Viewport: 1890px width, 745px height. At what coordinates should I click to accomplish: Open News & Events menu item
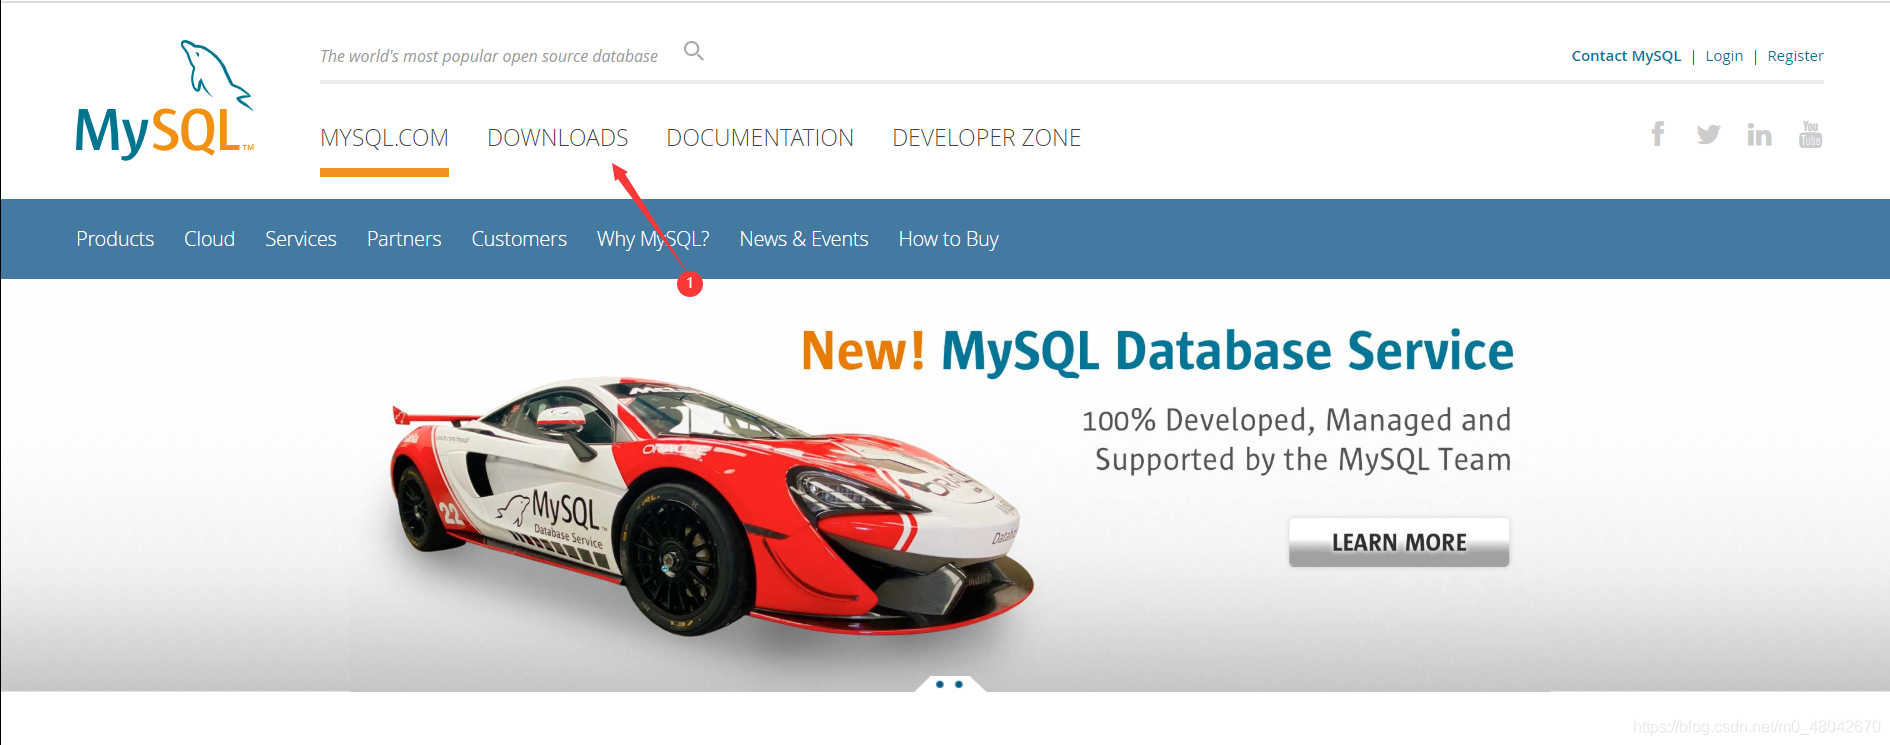point(804,239)
